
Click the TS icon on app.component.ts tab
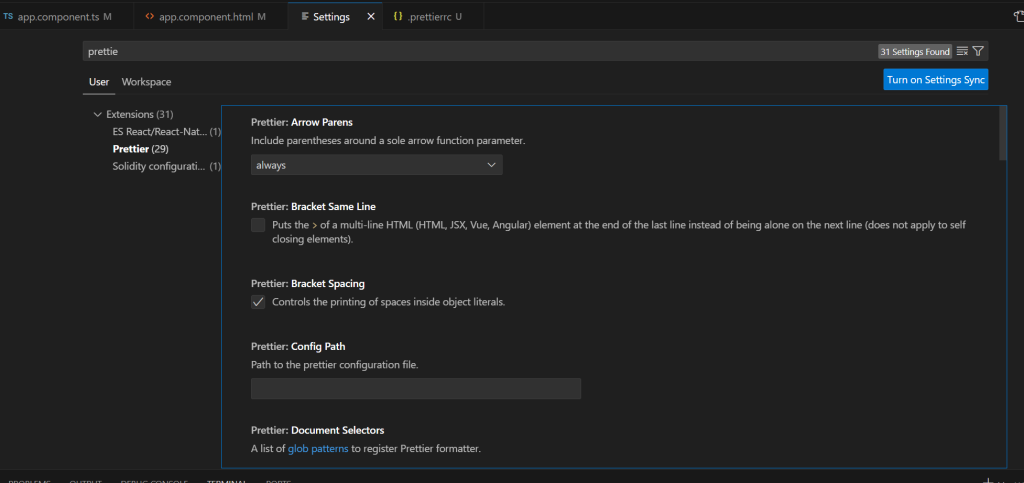(x=8, y=17)
